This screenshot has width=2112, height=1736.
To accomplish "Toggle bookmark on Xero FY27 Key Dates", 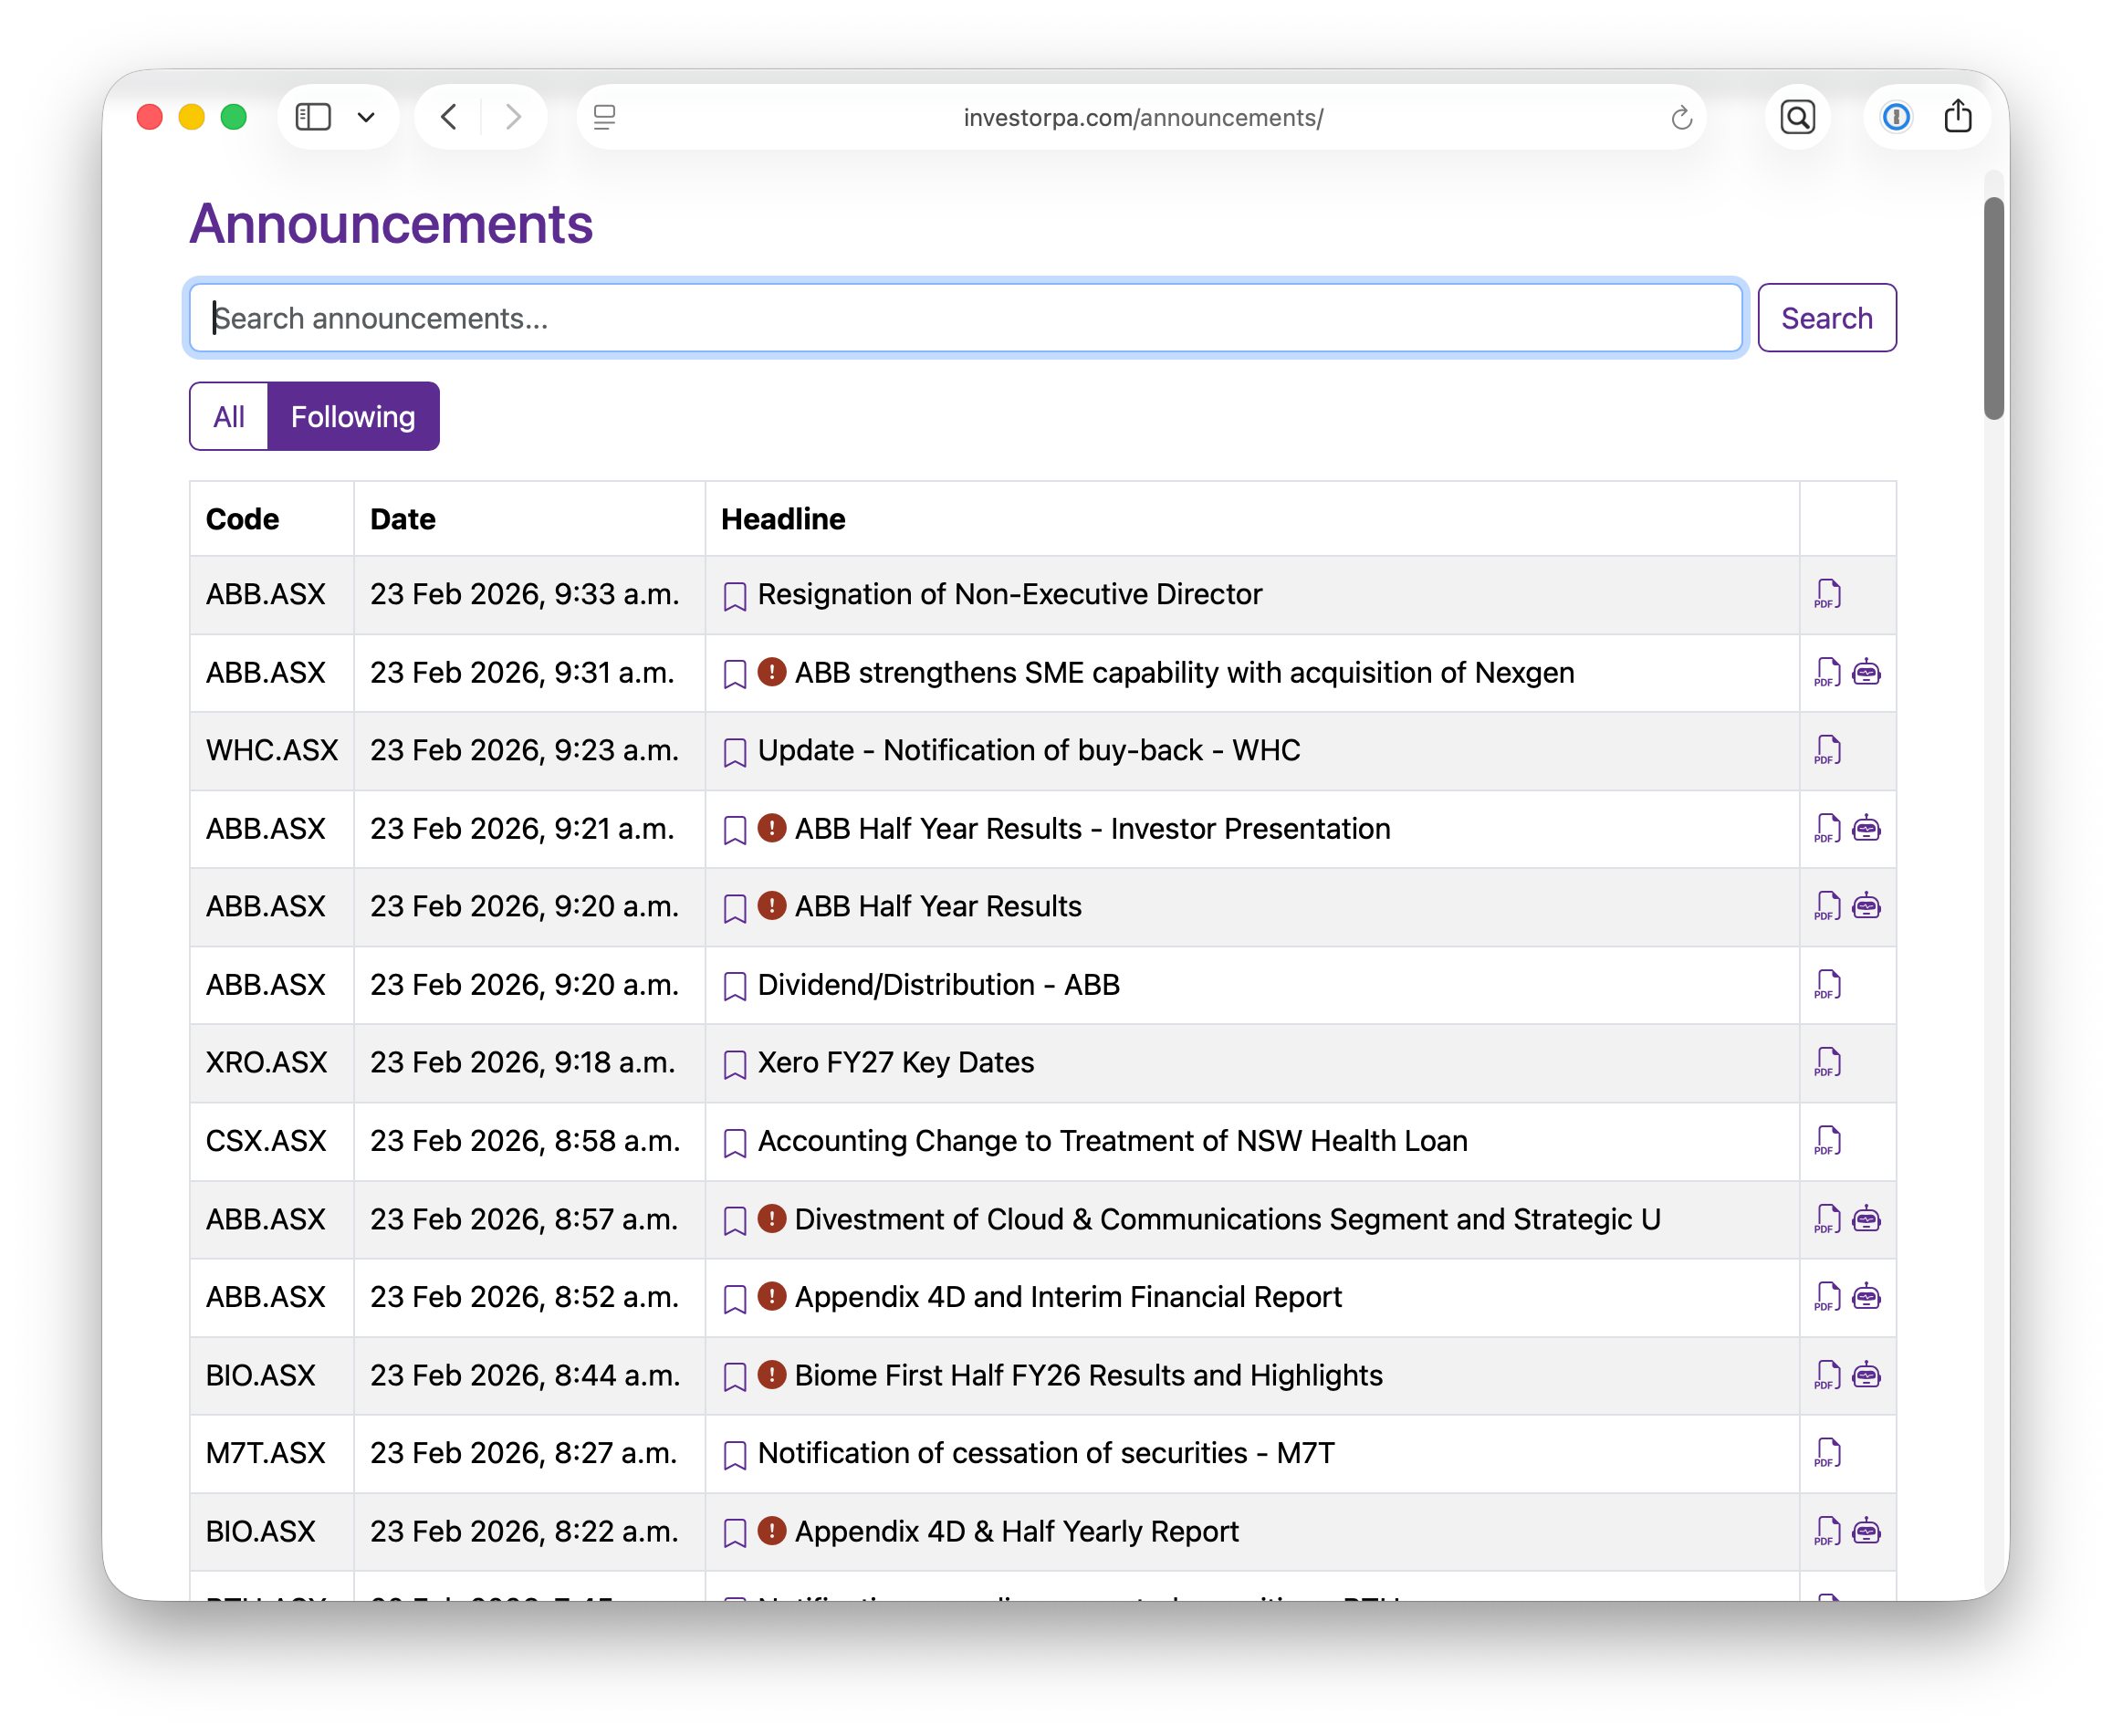I will tap(735, 1064).
